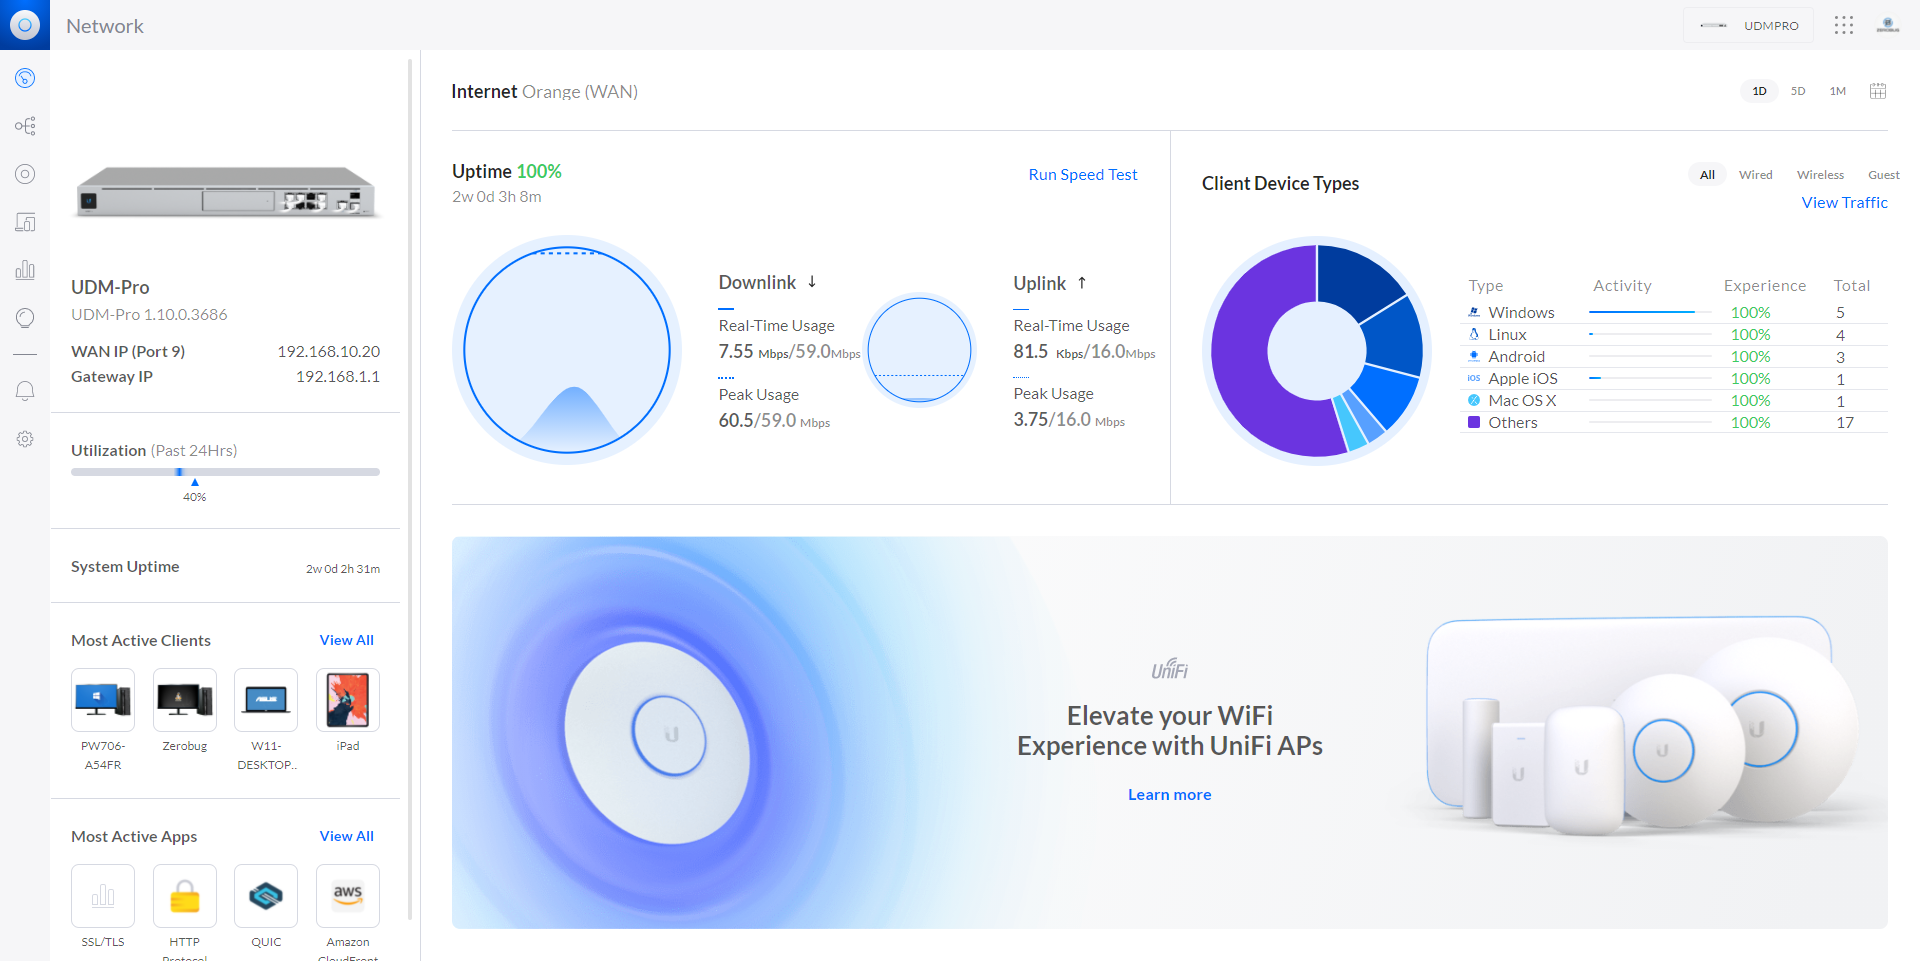Open the Topology view icon
This screenshot has width=1920, height=961.
pyautogui.click(x=25, y=126)
